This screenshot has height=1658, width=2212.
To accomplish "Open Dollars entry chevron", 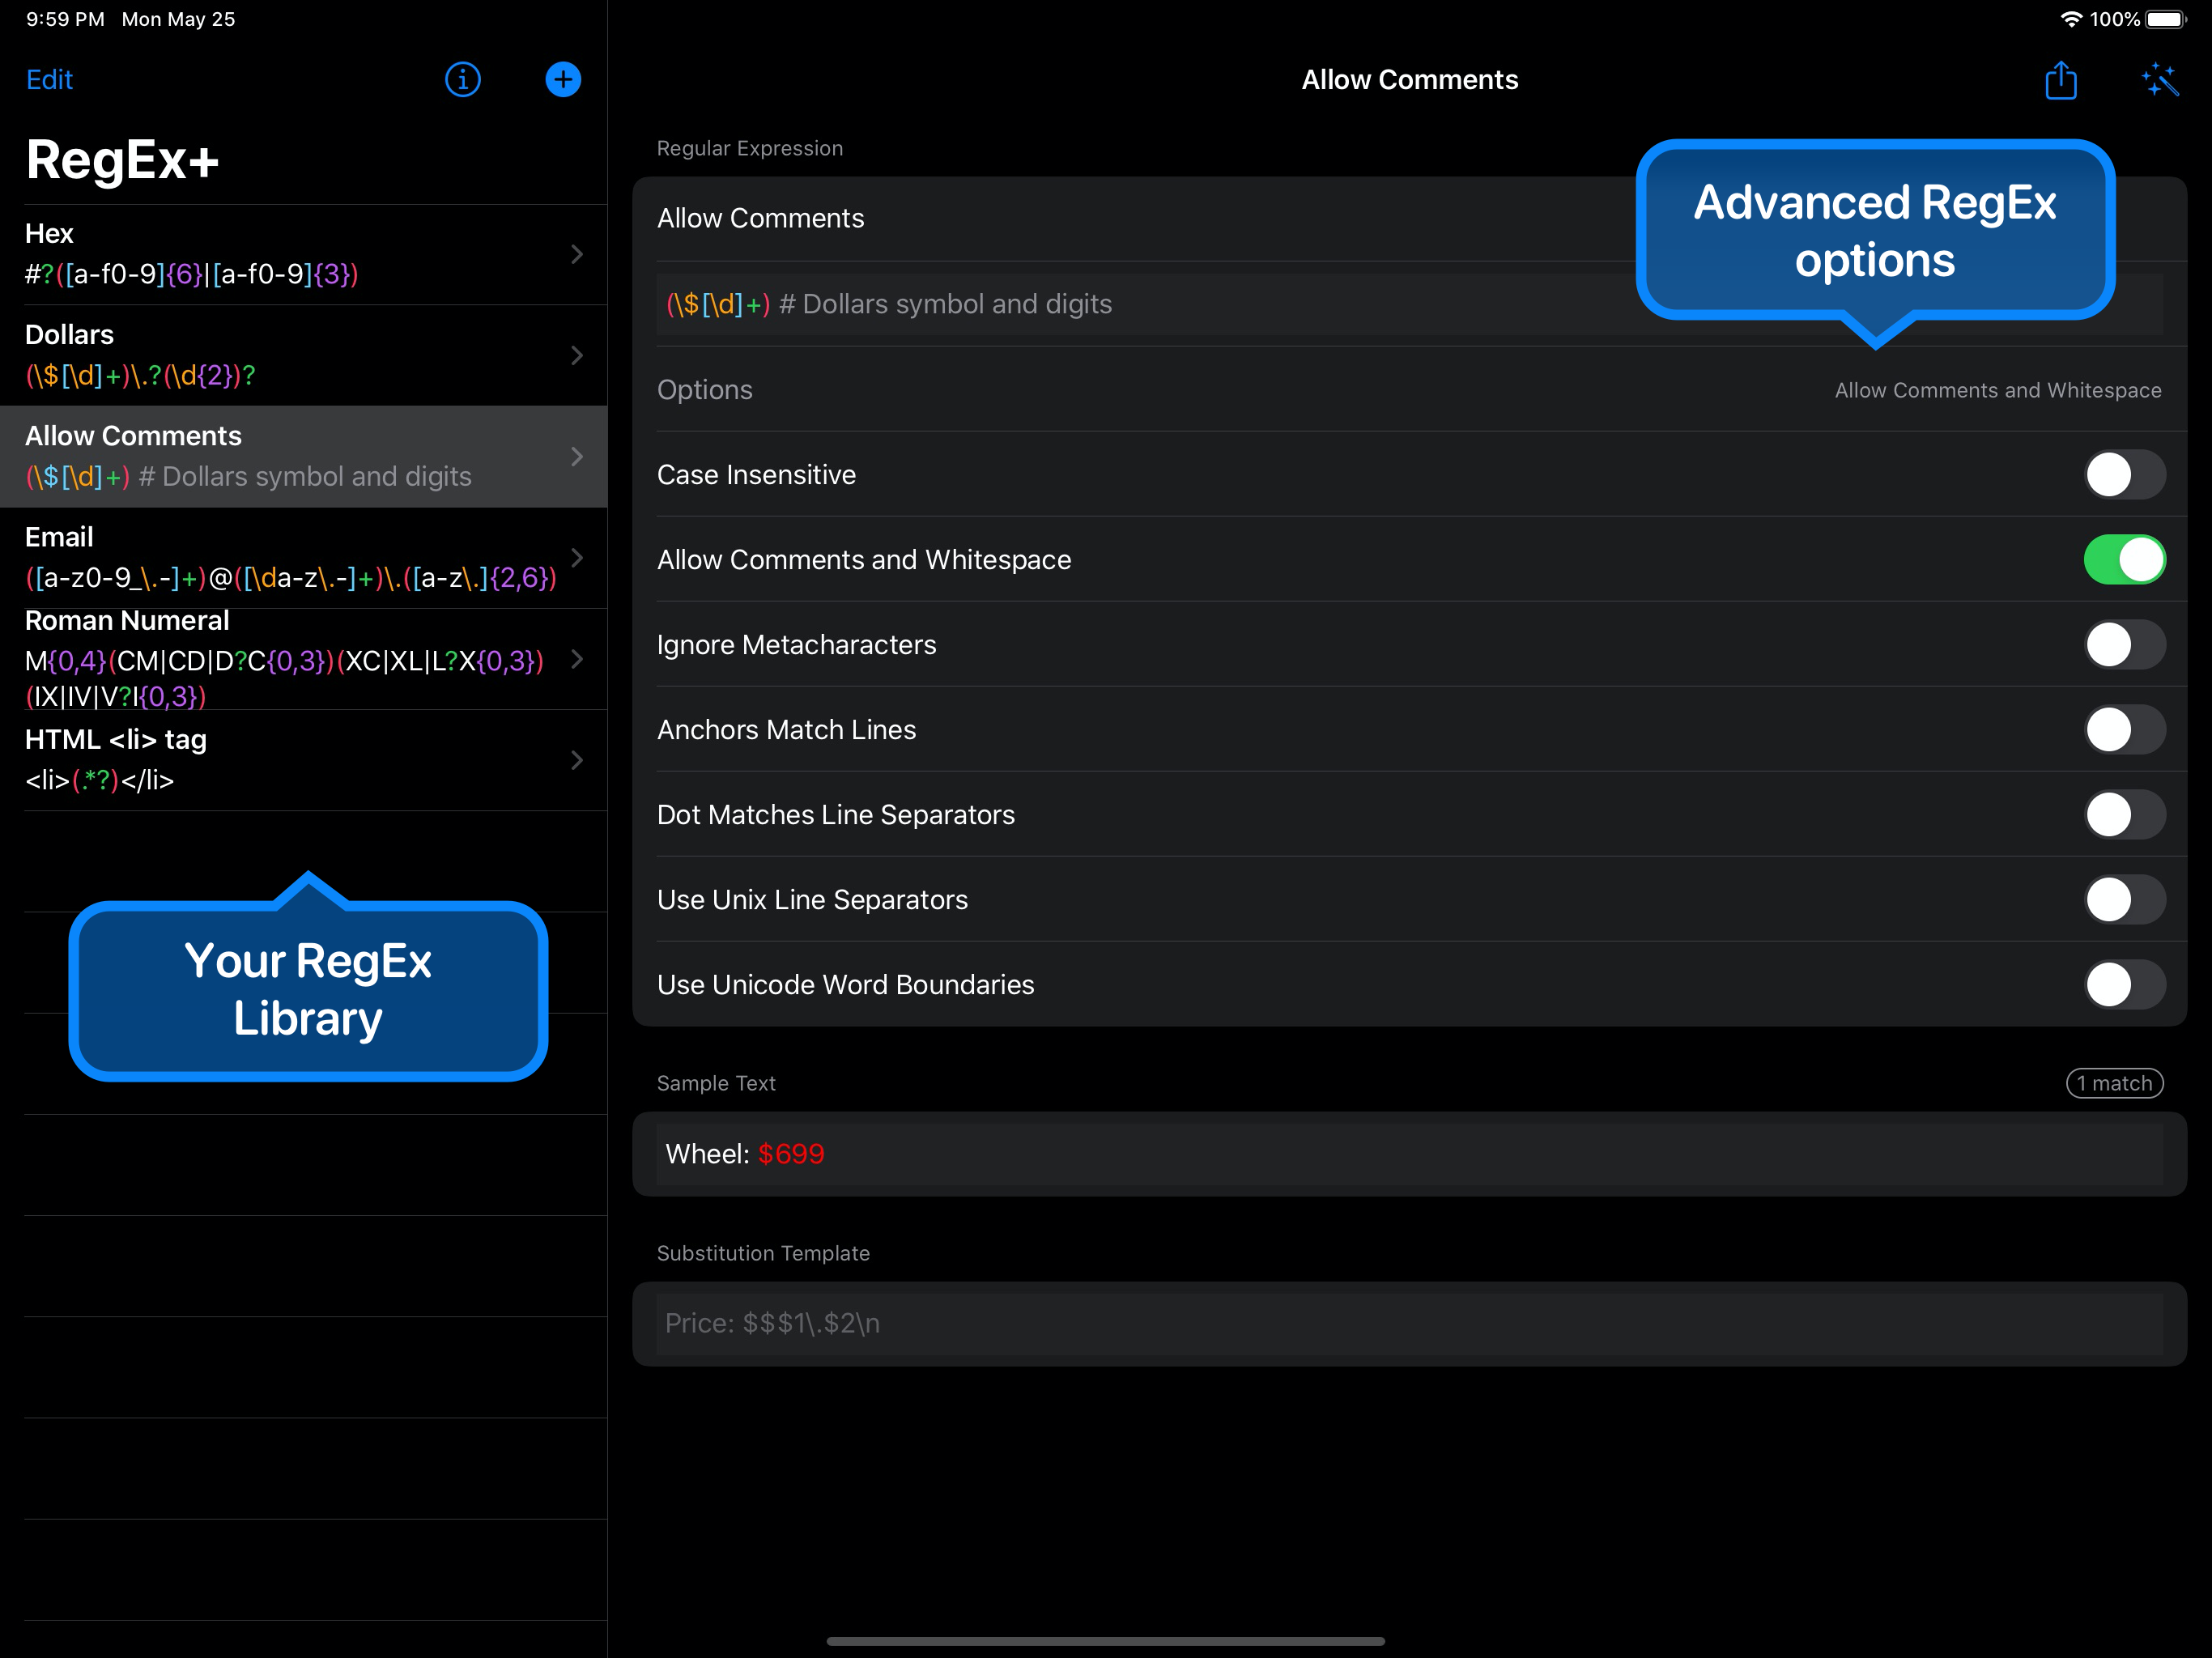I will (x=577, y=355).
